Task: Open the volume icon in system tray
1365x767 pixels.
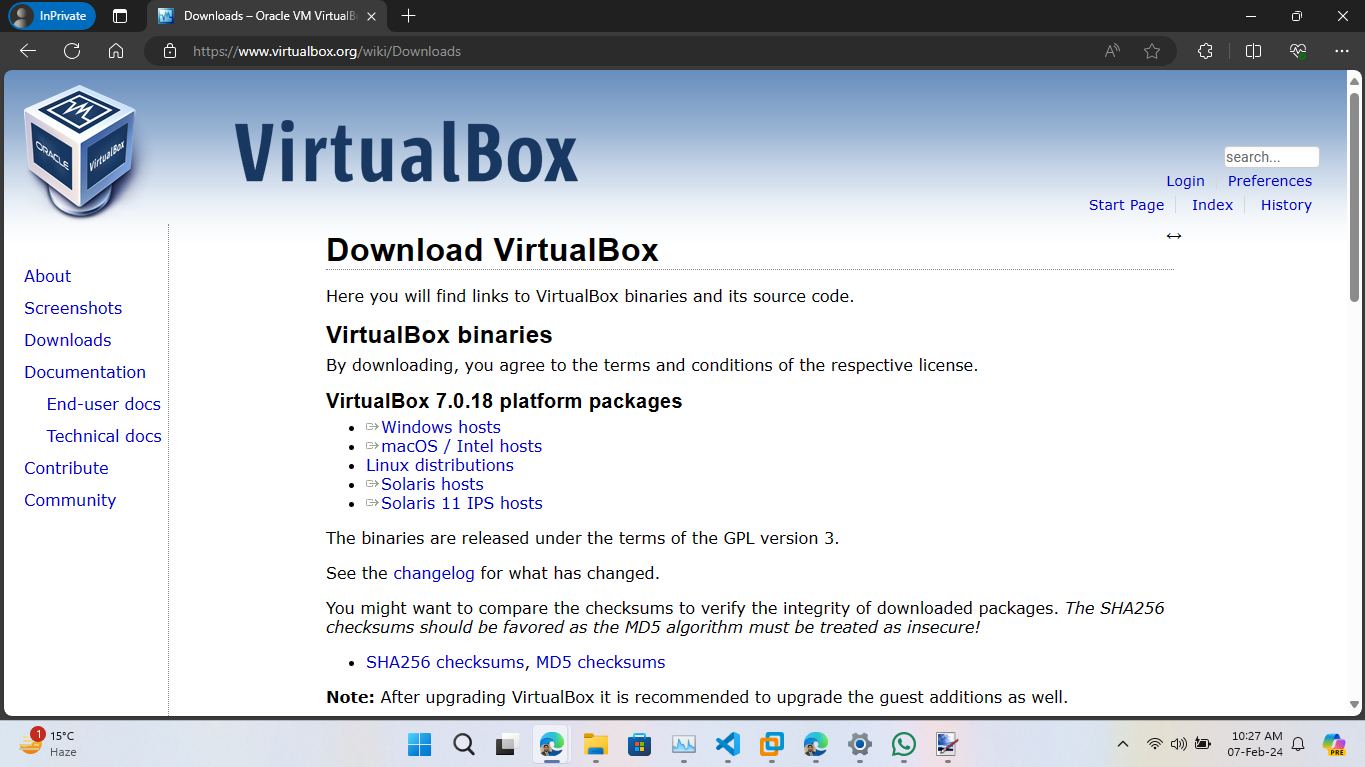Action: [1178, 744]
